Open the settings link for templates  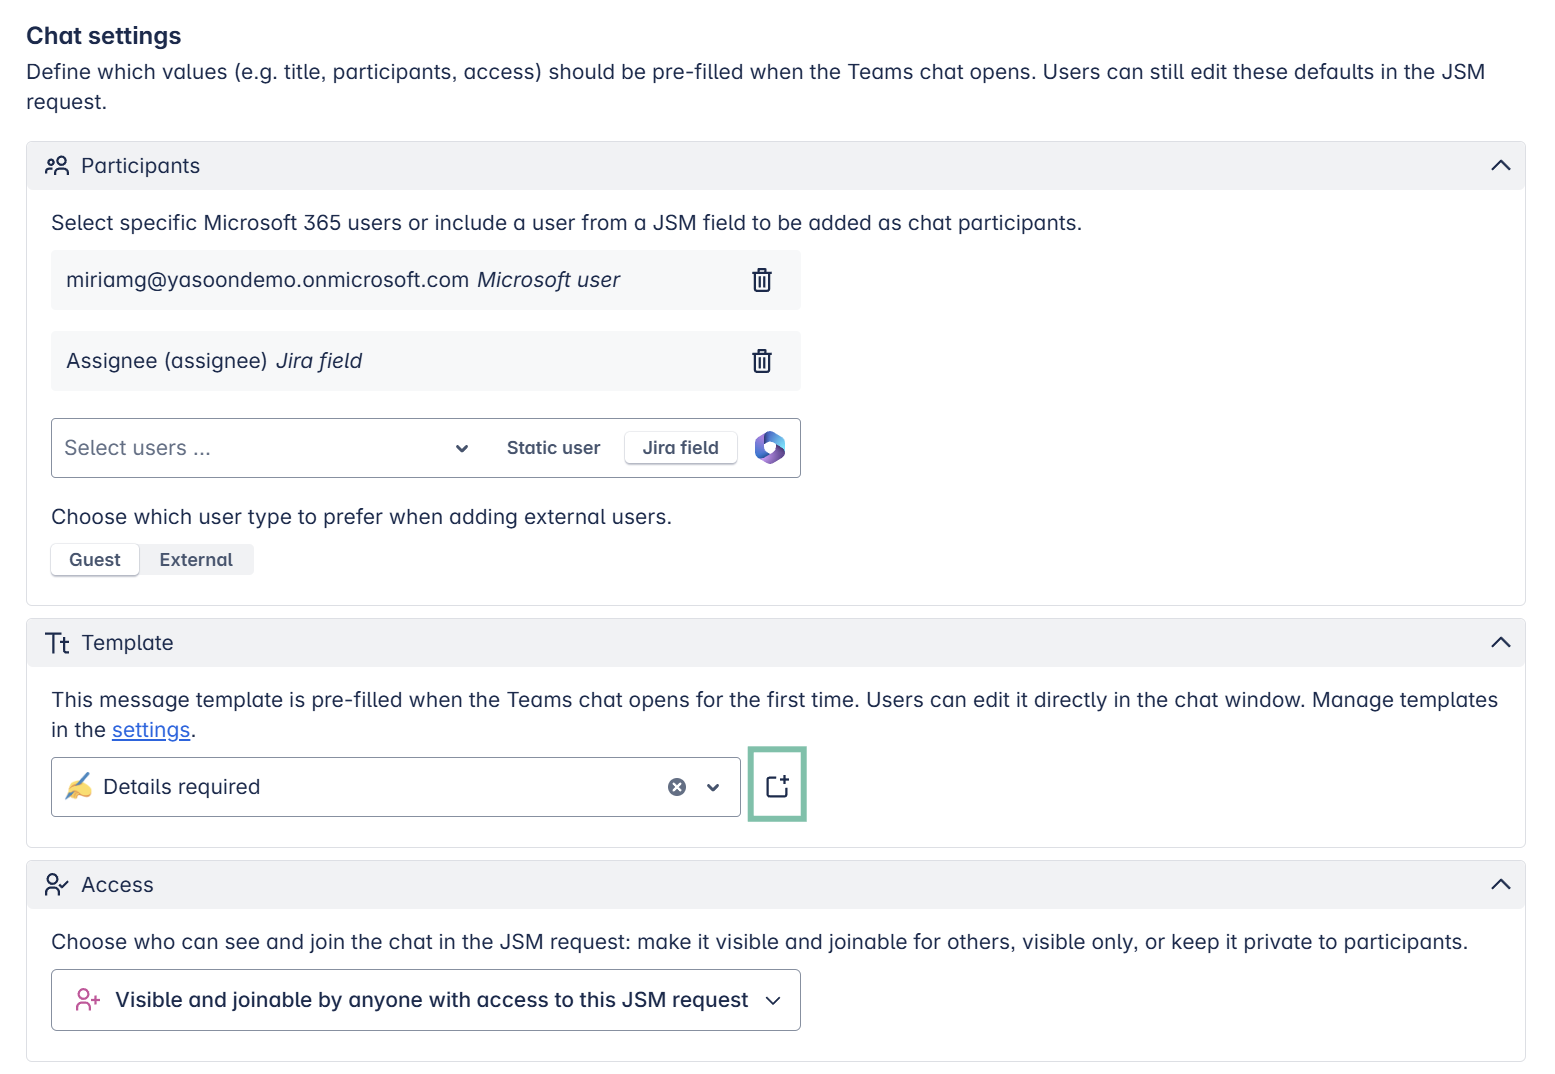tap(151, 730)
